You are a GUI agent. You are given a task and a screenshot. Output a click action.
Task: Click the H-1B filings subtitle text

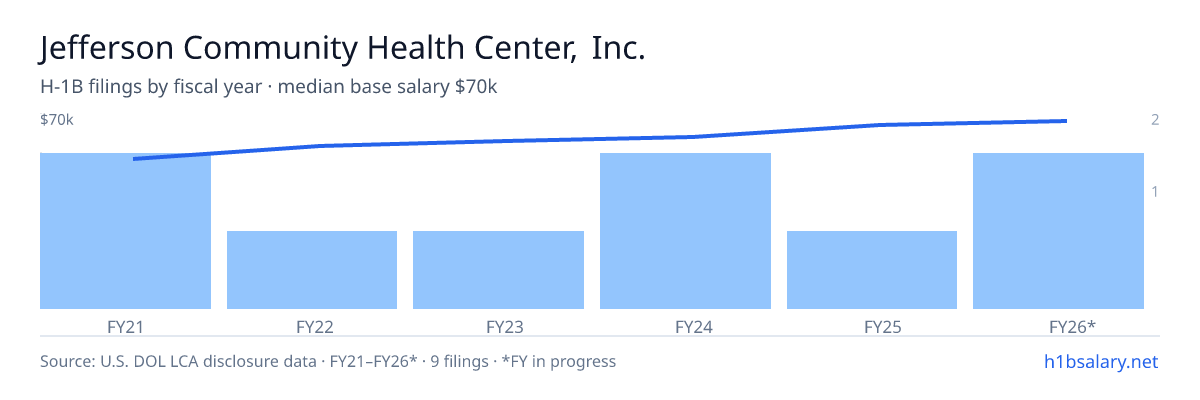(x=269, y=87)
